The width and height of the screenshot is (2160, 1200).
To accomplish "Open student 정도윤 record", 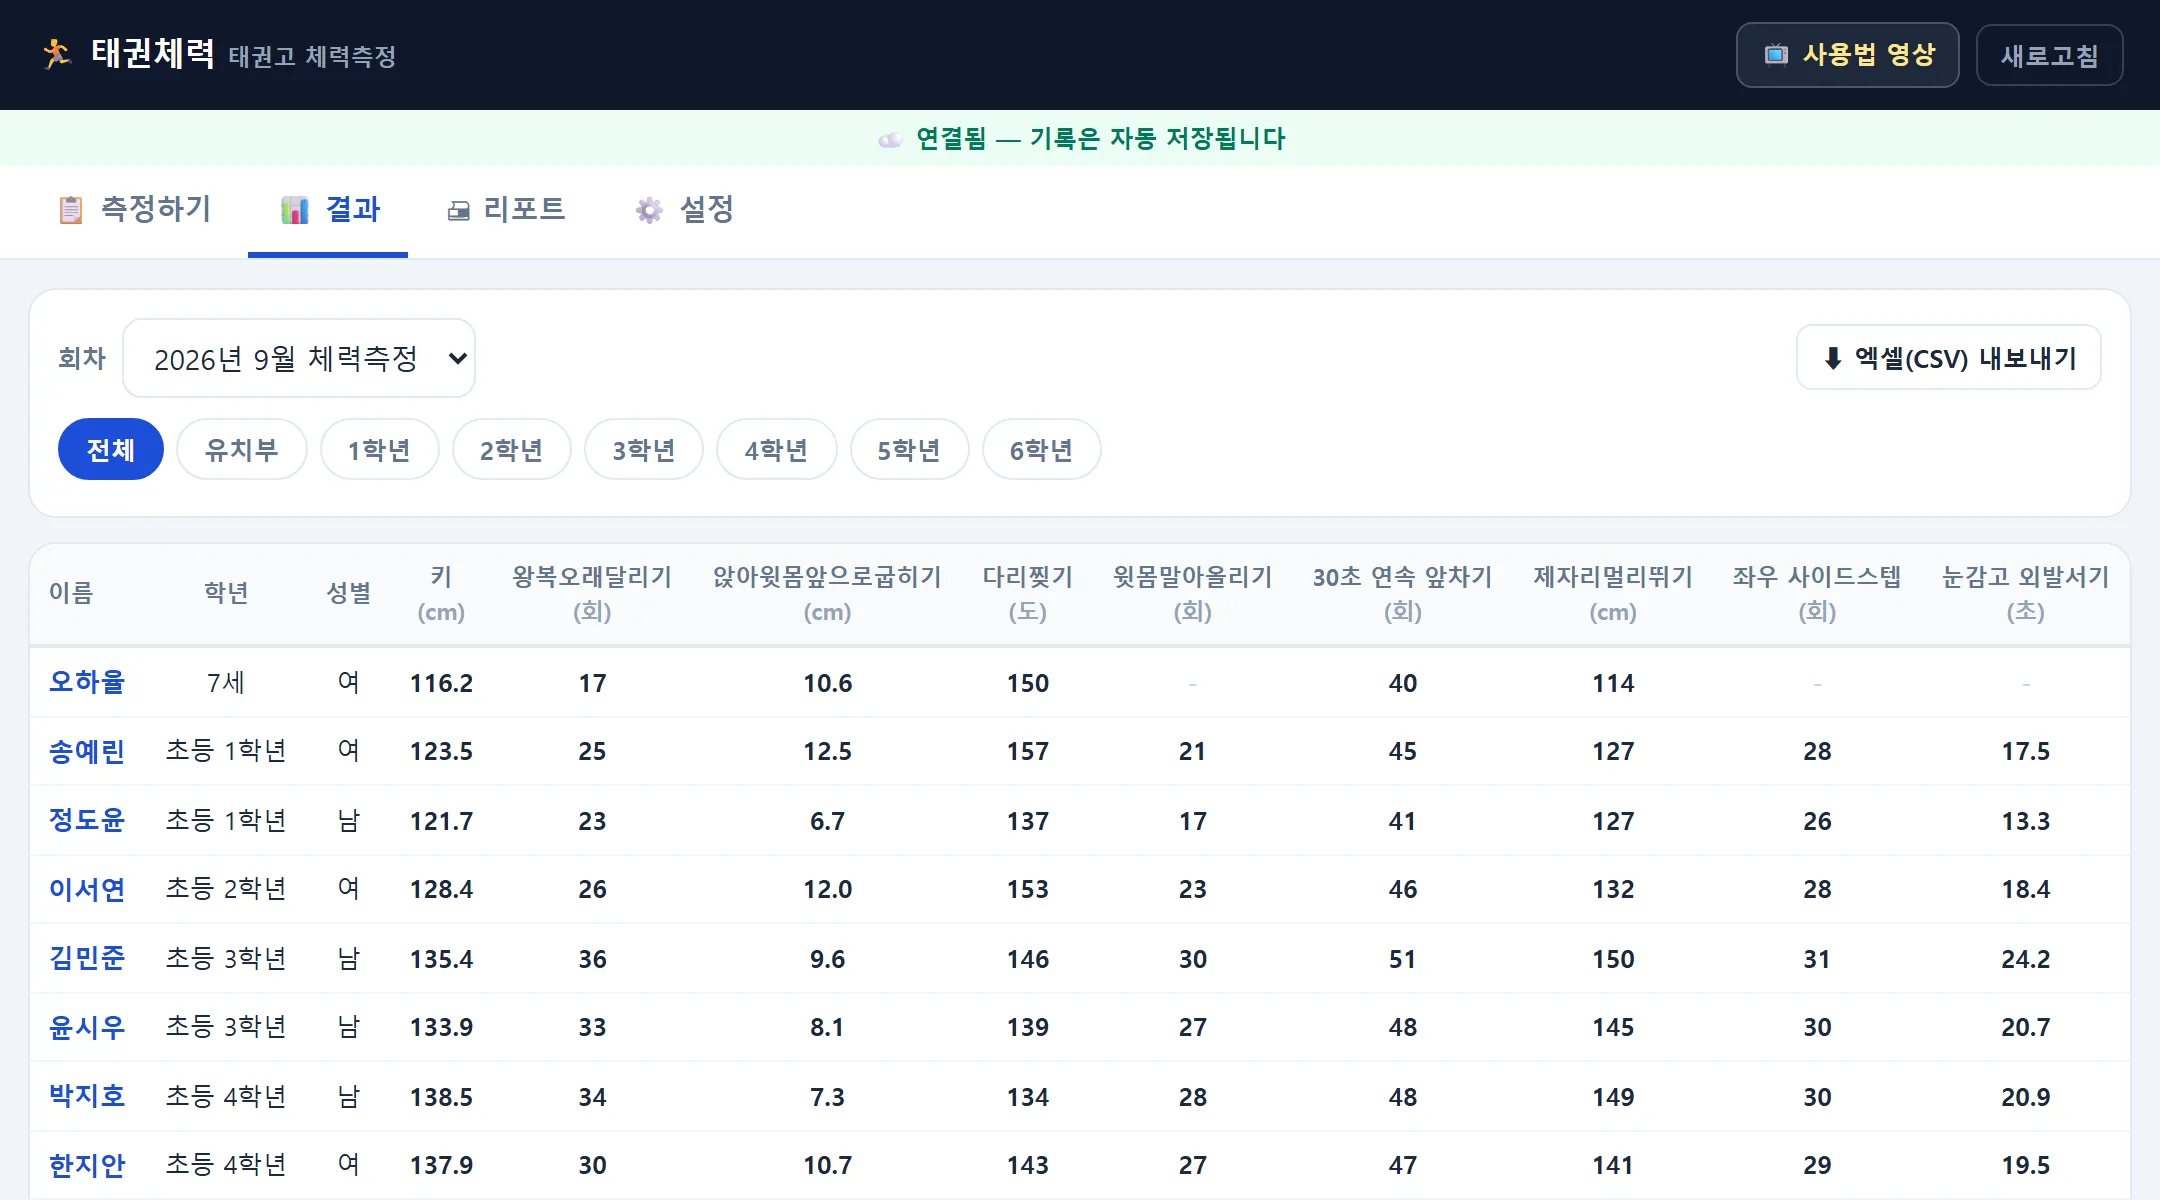I will pyautogui.click(x=87, y=820).
